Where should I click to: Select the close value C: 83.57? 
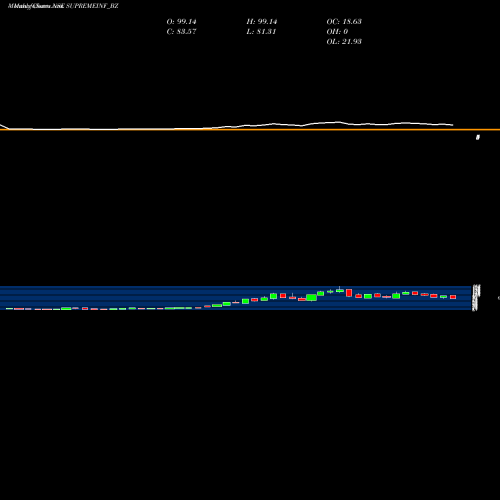click(x=181, y=32)
